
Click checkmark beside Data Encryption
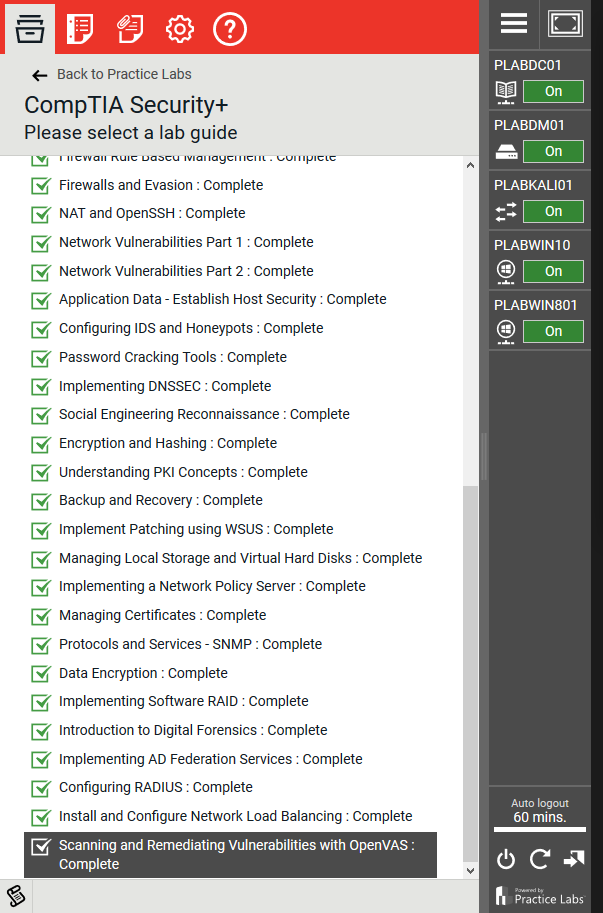pyautogui.click(x=41, y=674)
